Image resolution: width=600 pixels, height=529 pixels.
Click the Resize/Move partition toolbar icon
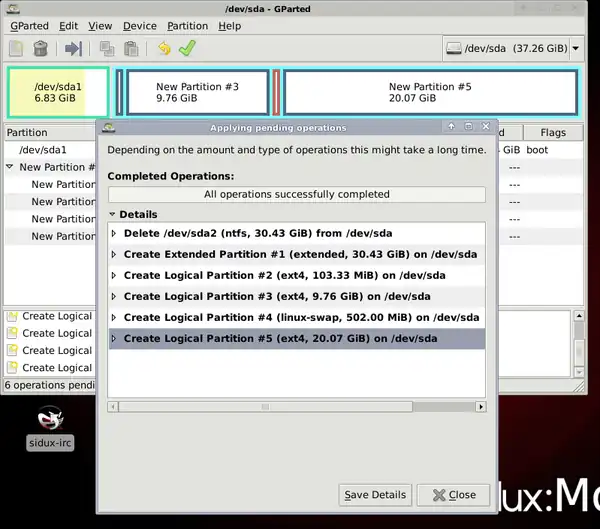coord(73,48)
